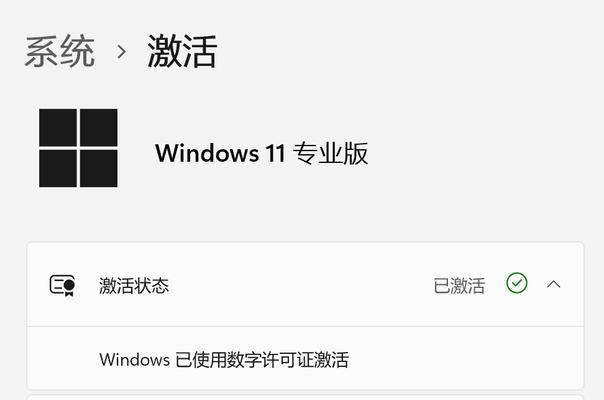Click the top-left square of Windows logo
The height and width of the screenshot is (400, 604).
coord(58,128)
